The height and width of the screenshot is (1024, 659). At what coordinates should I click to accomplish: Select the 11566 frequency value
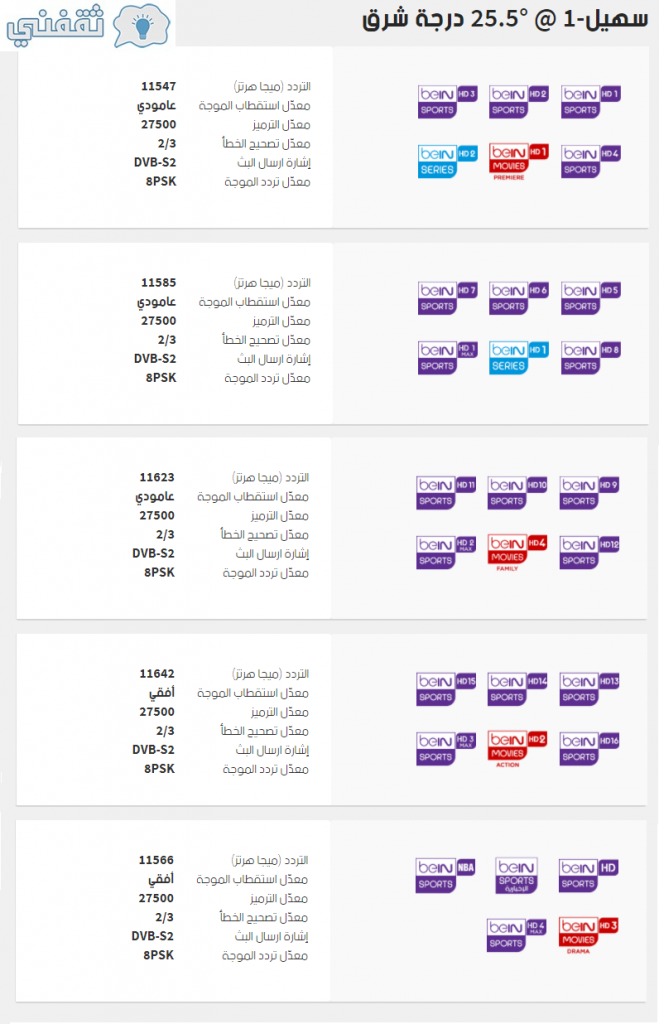[156, 860]
